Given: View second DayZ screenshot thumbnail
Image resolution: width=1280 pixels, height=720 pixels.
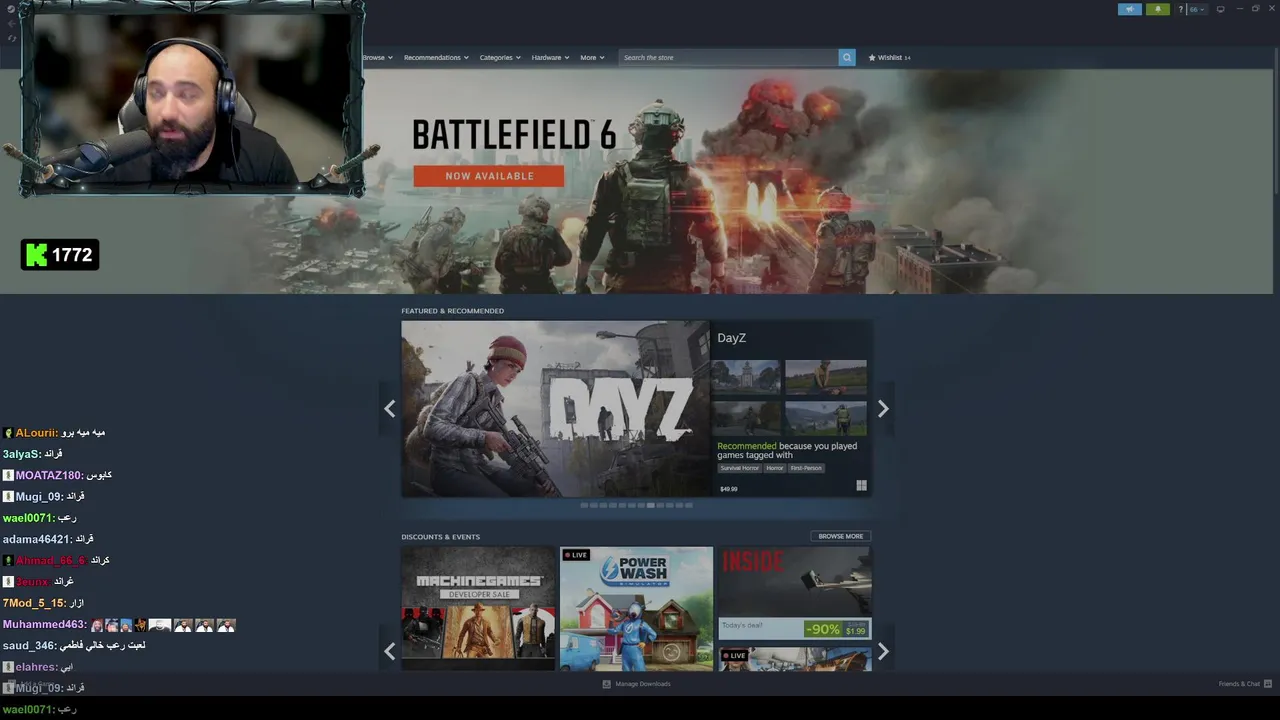Looking at the screenshot, I should click(826, 376).
